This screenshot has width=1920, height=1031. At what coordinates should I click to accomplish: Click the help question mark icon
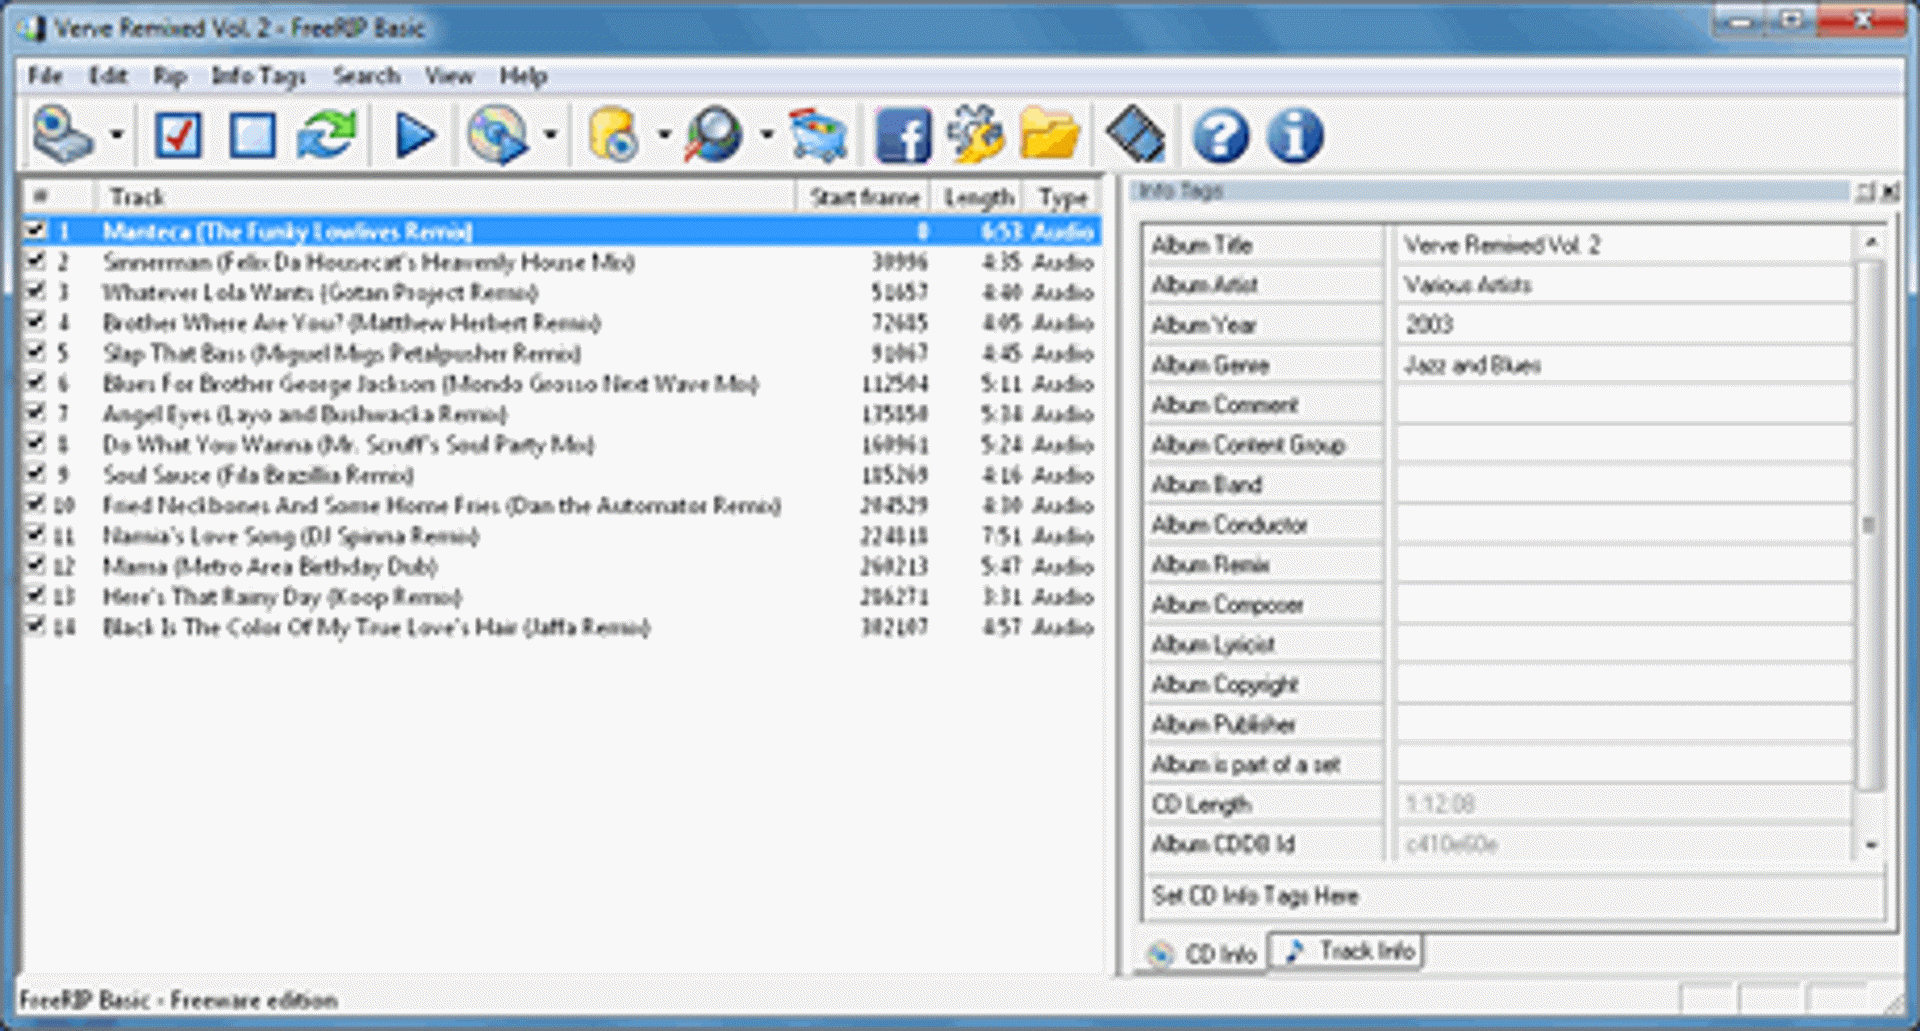(1220, 135)
